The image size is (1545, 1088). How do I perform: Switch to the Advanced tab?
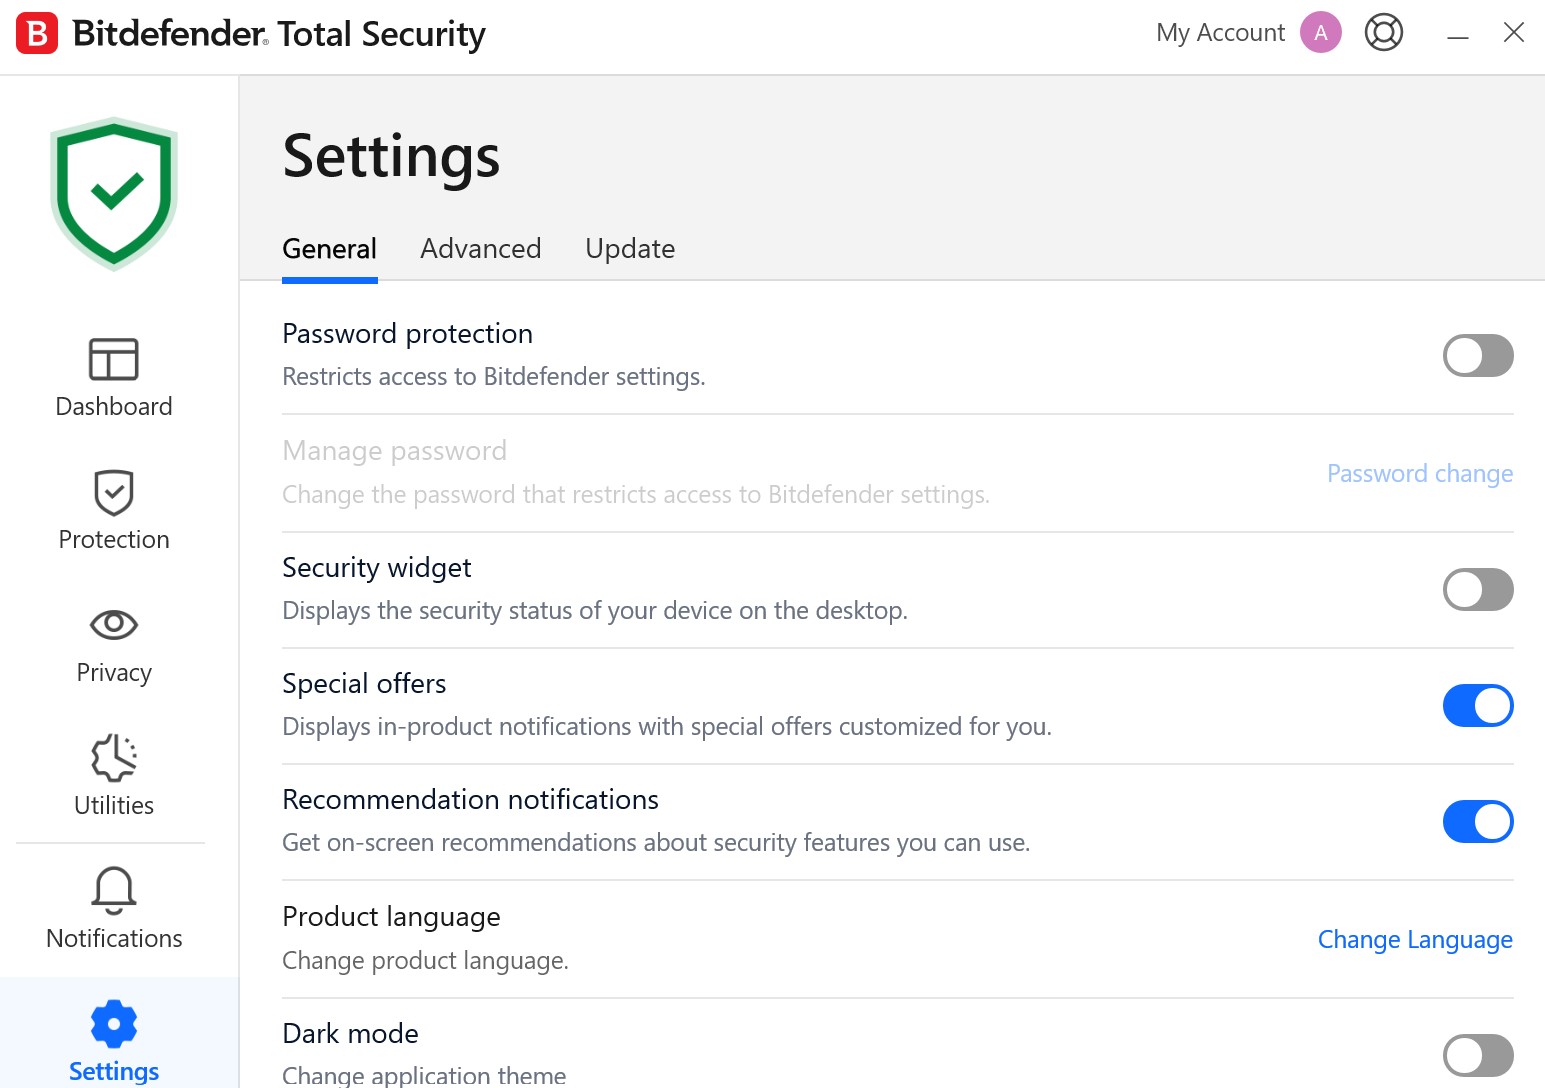[x=481, y=248]
